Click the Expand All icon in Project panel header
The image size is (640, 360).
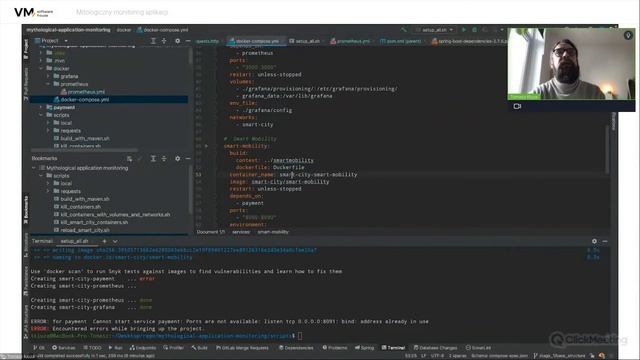click(153, 41)
